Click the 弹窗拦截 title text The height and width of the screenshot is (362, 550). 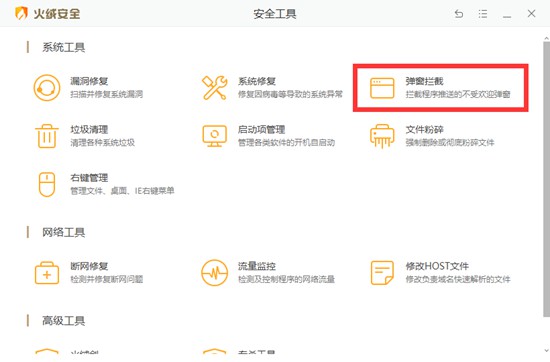coord(424,81)
